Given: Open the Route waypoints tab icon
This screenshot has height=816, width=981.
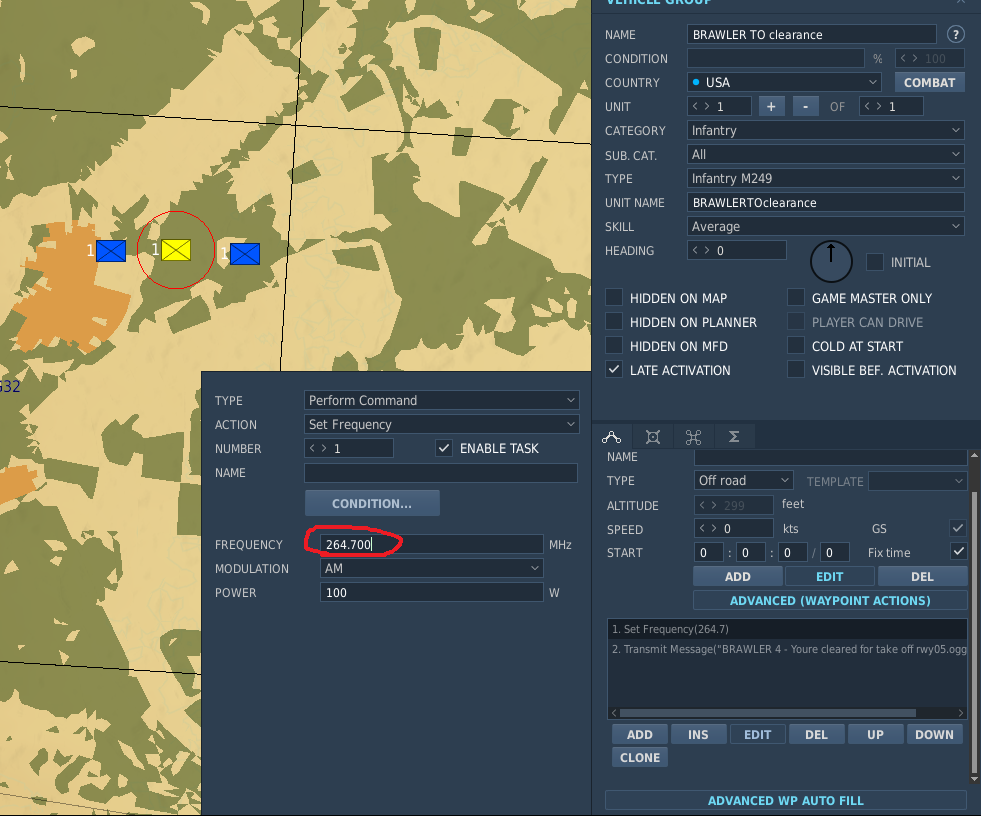Looking at the screenshot, I should click(611, 437).
